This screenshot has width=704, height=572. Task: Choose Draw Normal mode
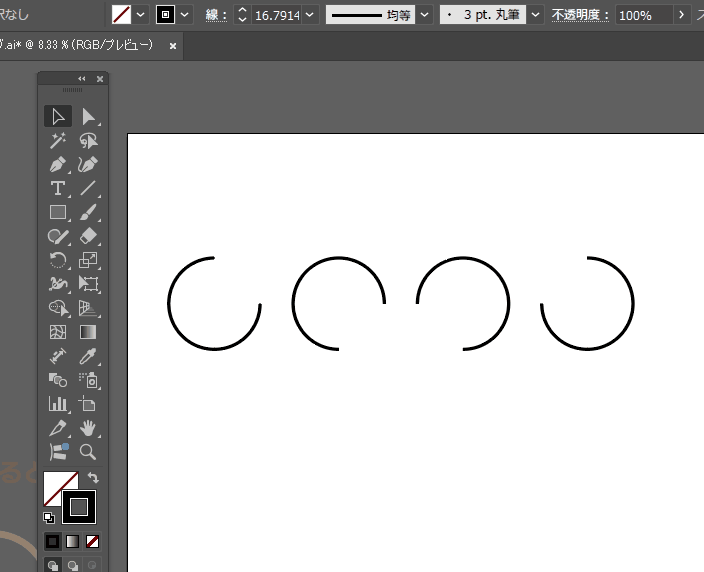coord(53,565)
